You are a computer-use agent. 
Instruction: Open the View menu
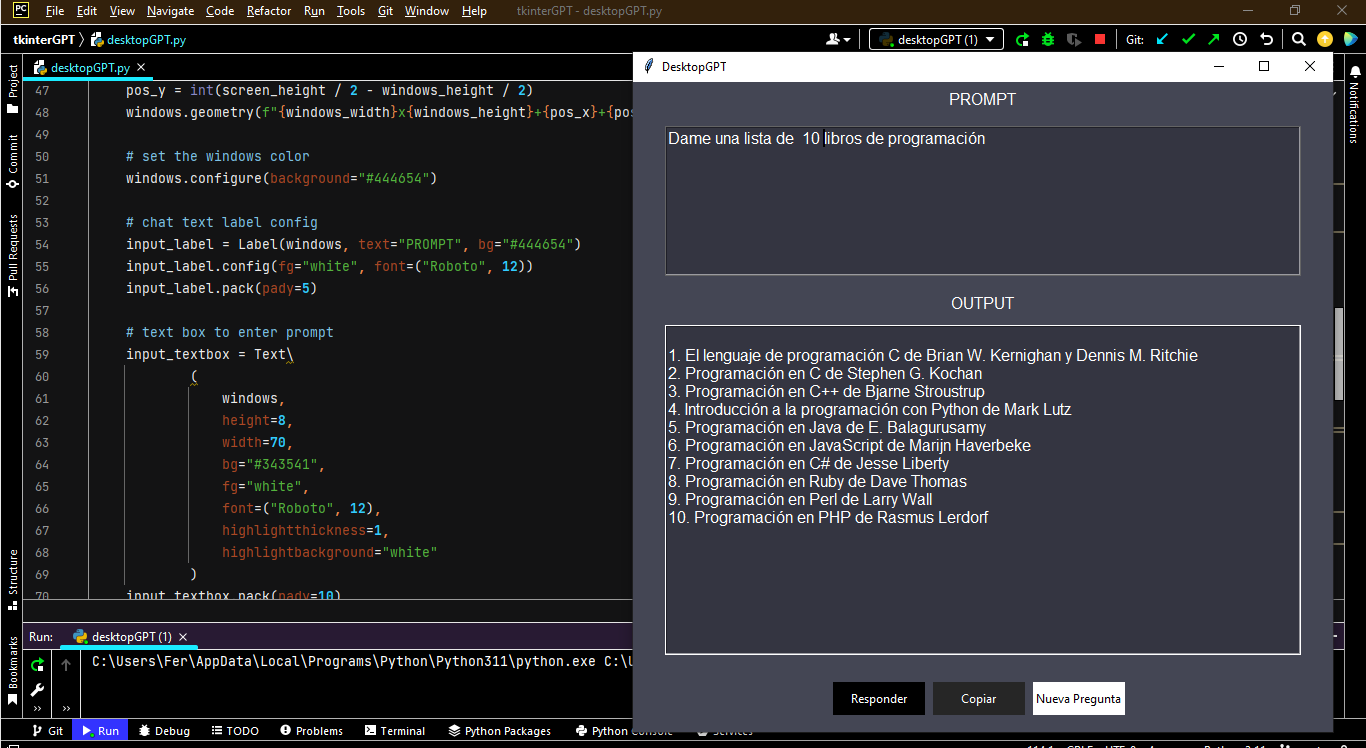click(122, 11)
